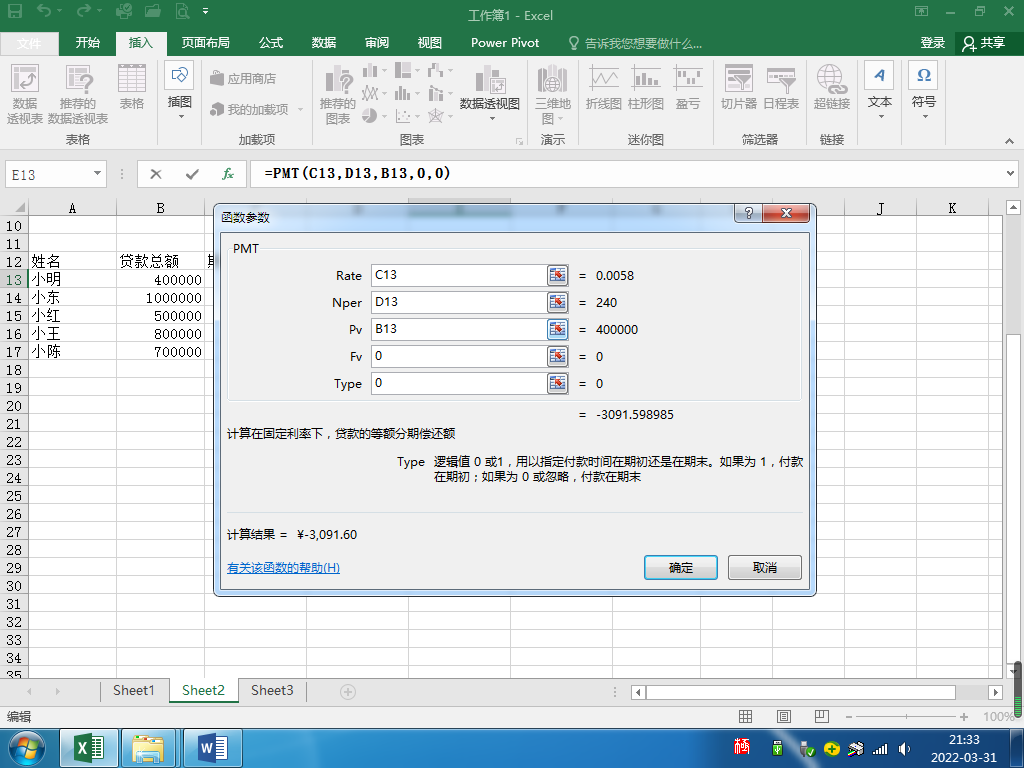Cancel formula entry with the X icon

[x=155, y=174]
